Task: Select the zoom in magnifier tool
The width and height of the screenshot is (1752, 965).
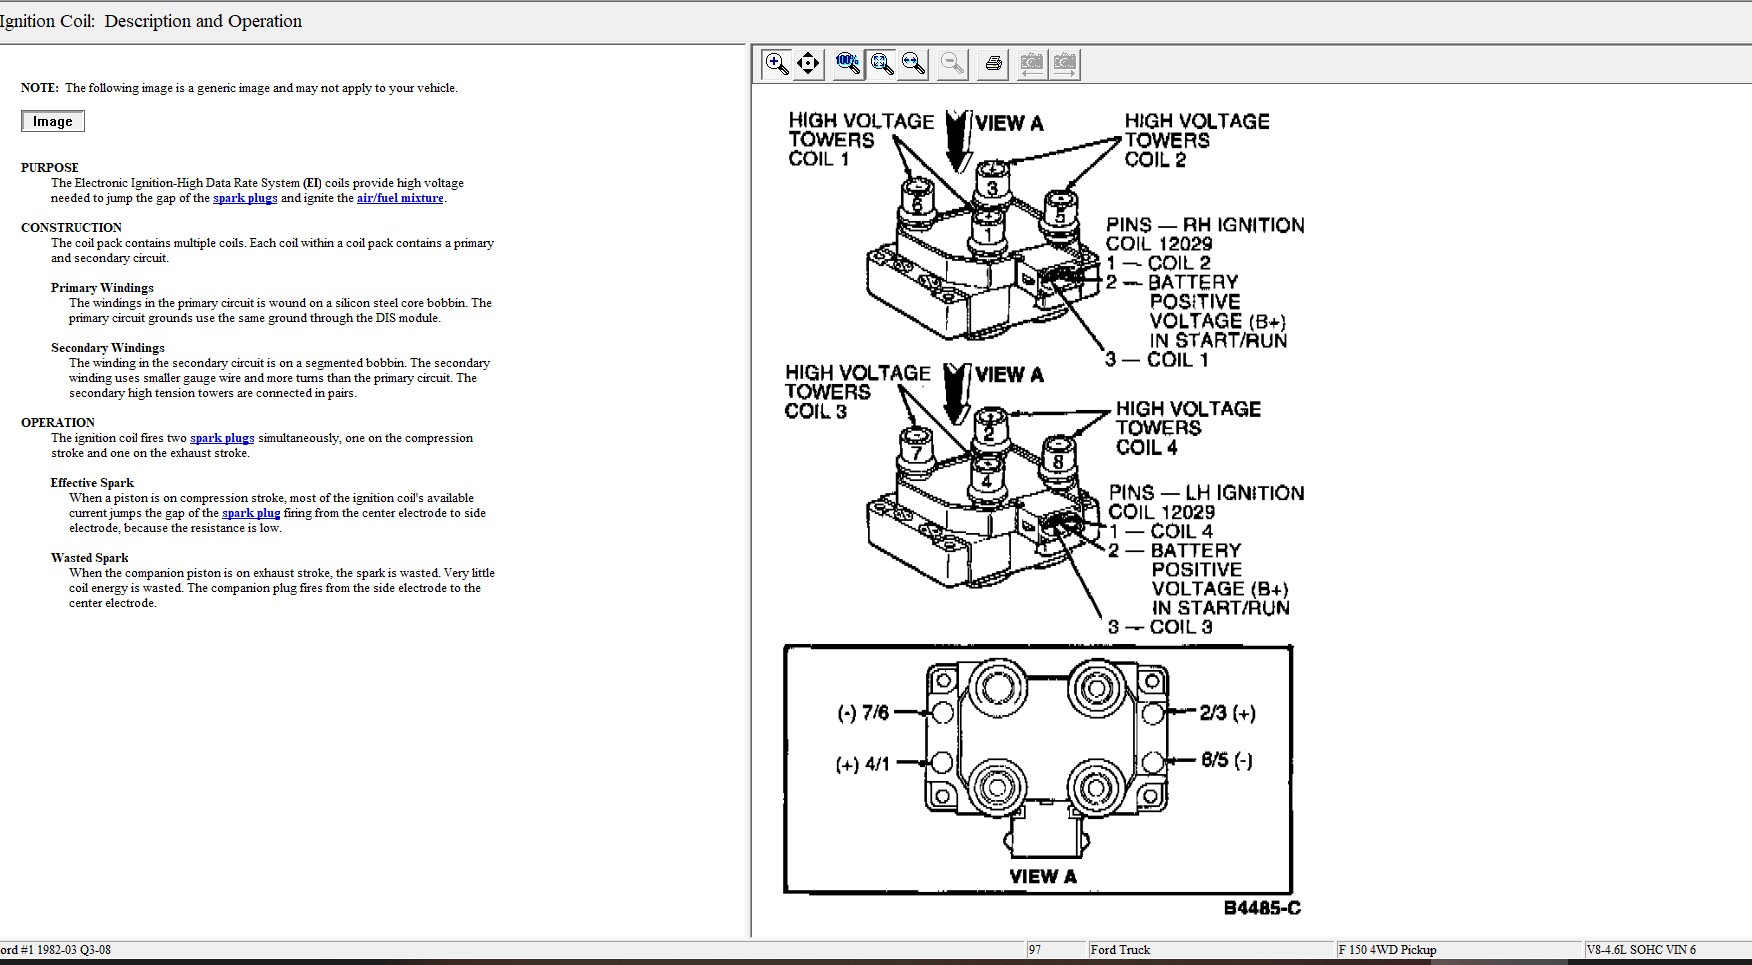Action: [776, 64]
